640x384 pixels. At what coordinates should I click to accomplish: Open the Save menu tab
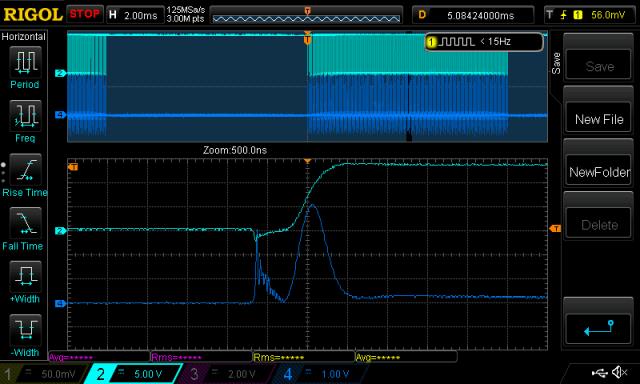click(556, 63)
